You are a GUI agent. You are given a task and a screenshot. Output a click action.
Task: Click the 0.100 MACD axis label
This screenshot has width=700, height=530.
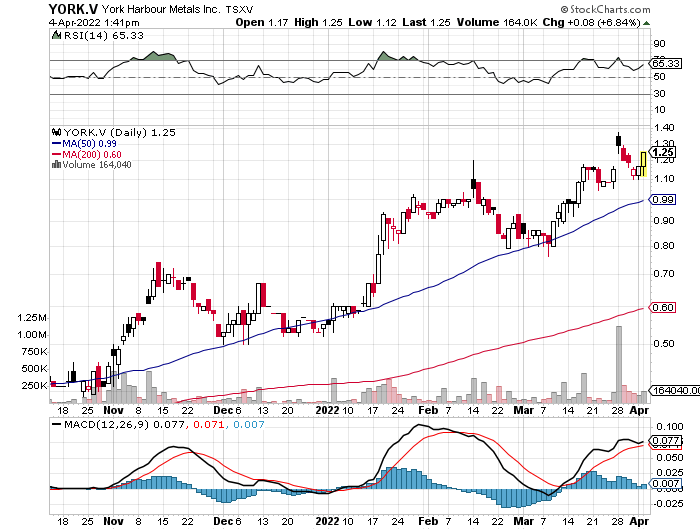[670, 426]
